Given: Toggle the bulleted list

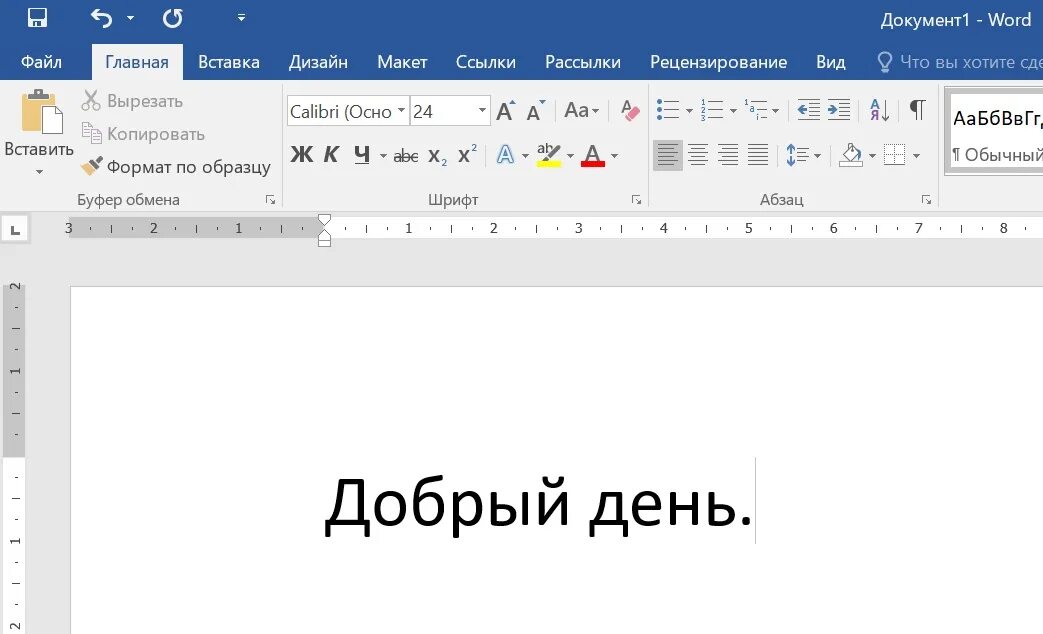Looking at the screenshot, I should 669,110.
